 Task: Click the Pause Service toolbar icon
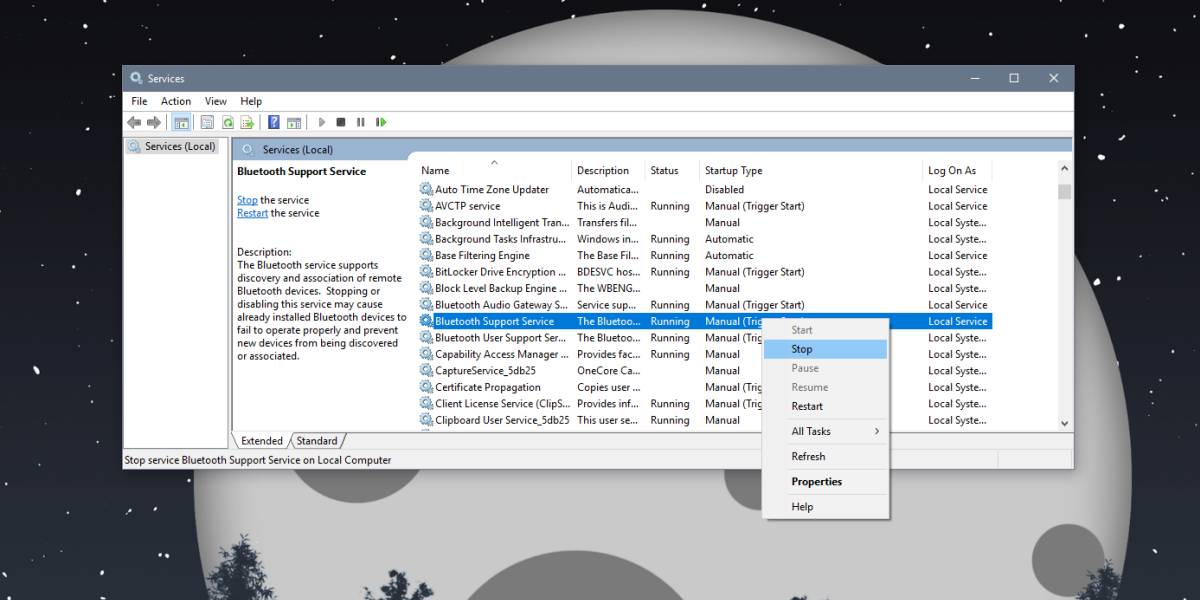coord(362,122)
